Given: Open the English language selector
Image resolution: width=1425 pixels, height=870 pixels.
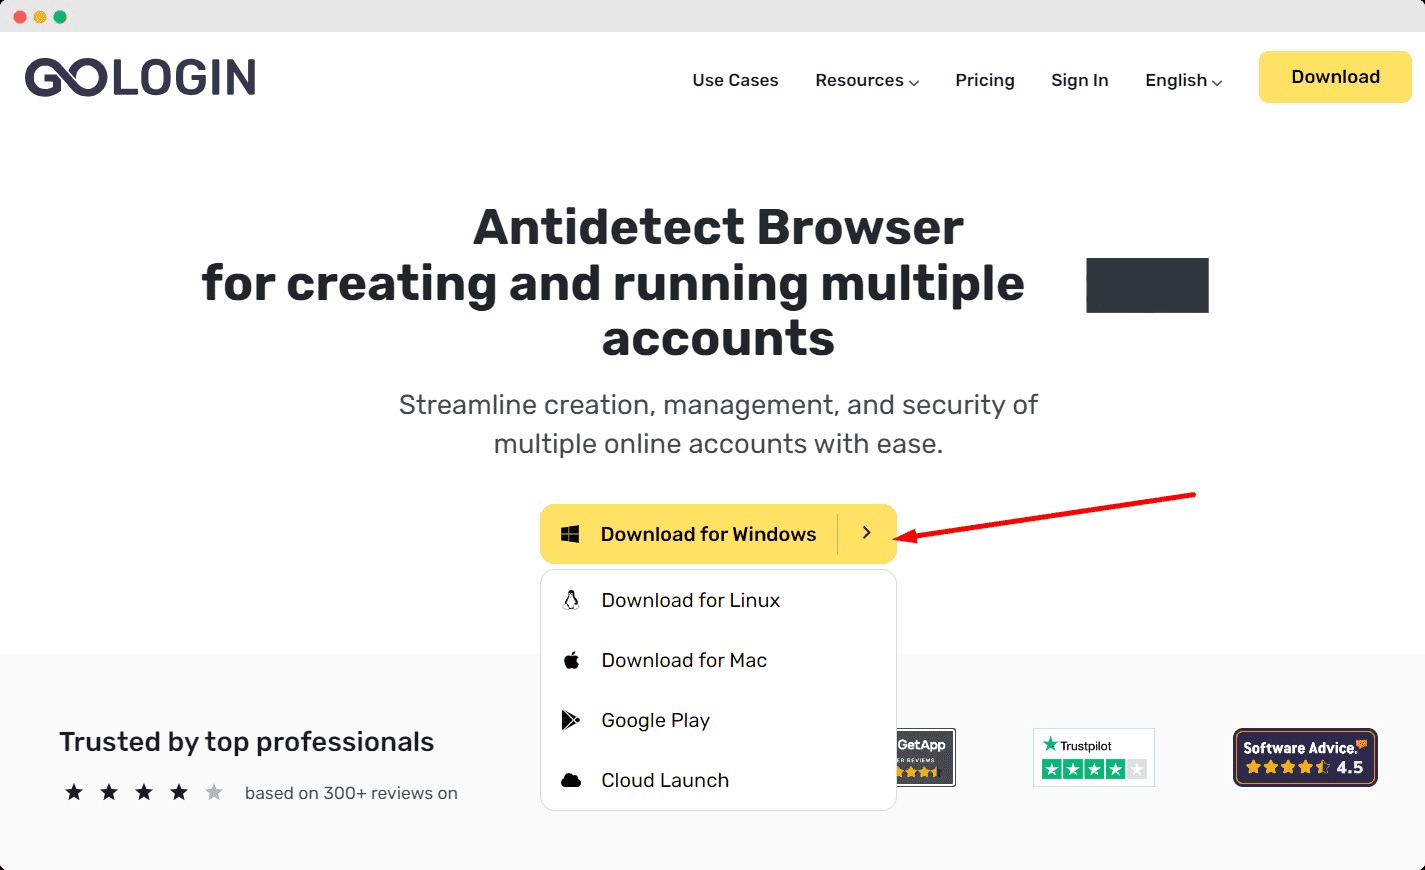Looking at the screenshot, I should [1184, 80].
